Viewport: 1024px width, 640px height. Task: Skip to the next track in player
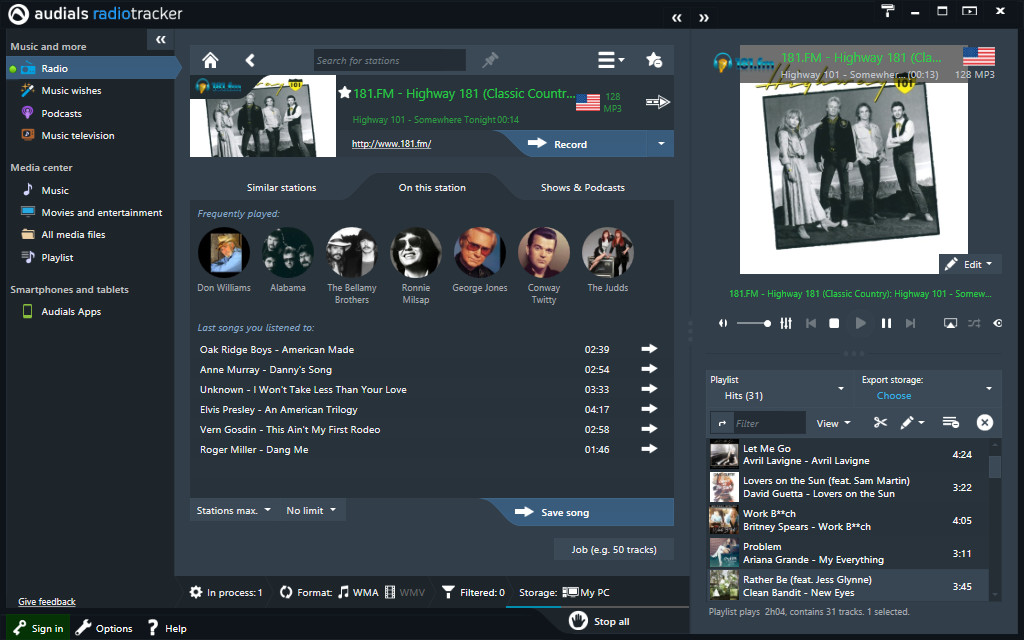pos(910,323)
